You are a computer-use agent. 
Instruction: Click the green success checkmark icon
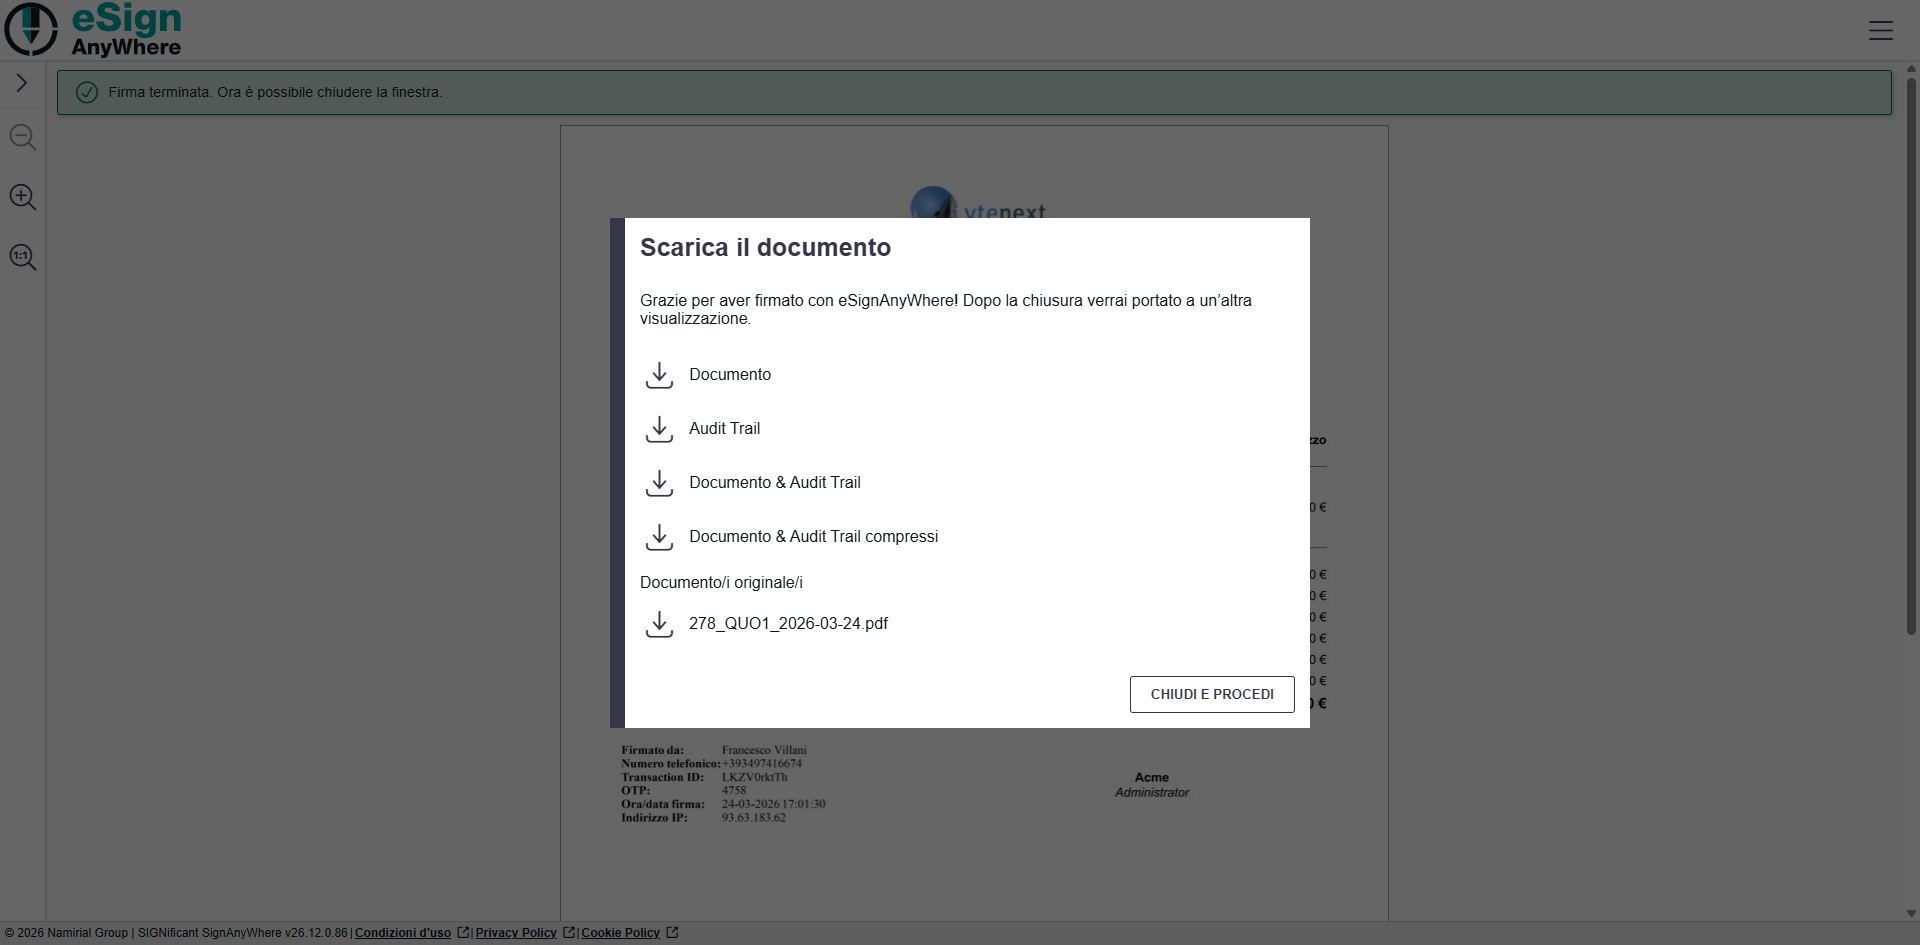point(87,92)
